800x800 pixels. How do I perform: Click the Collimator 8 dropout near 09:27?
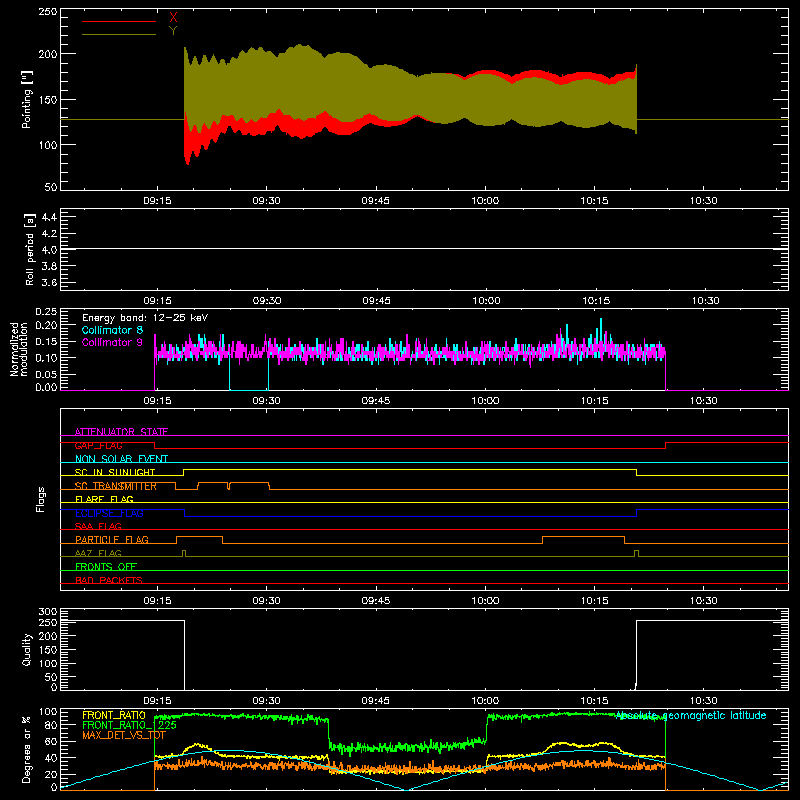249,375
